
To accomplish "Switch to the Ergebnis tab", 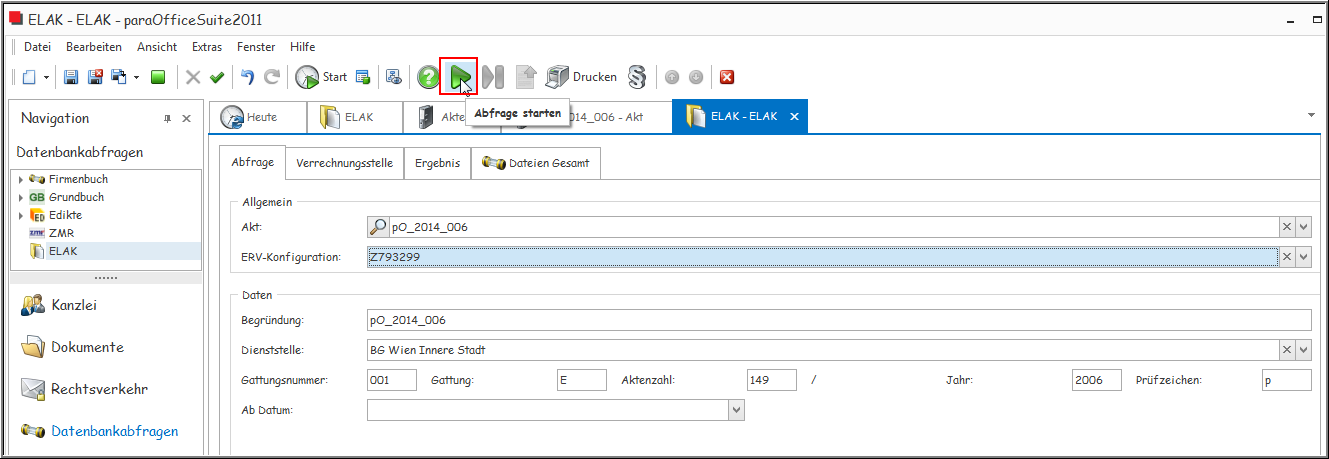I will click(x=438, y=163).
